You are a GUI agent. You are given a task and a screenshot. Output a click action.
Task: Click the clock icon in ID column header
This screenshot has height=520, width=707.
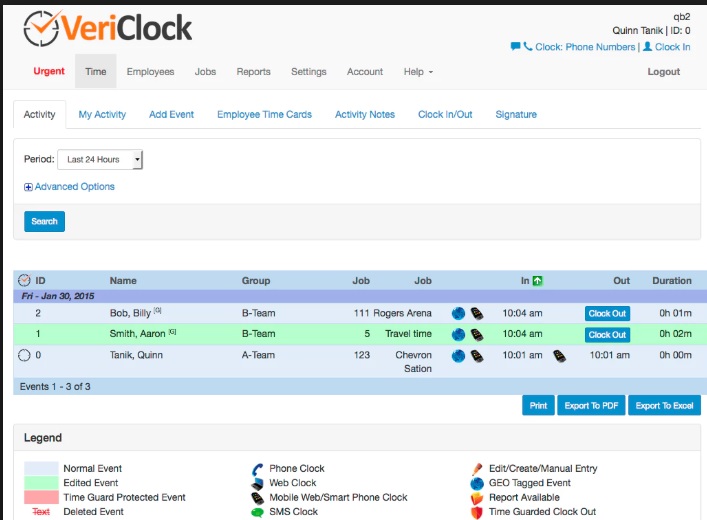25,281
